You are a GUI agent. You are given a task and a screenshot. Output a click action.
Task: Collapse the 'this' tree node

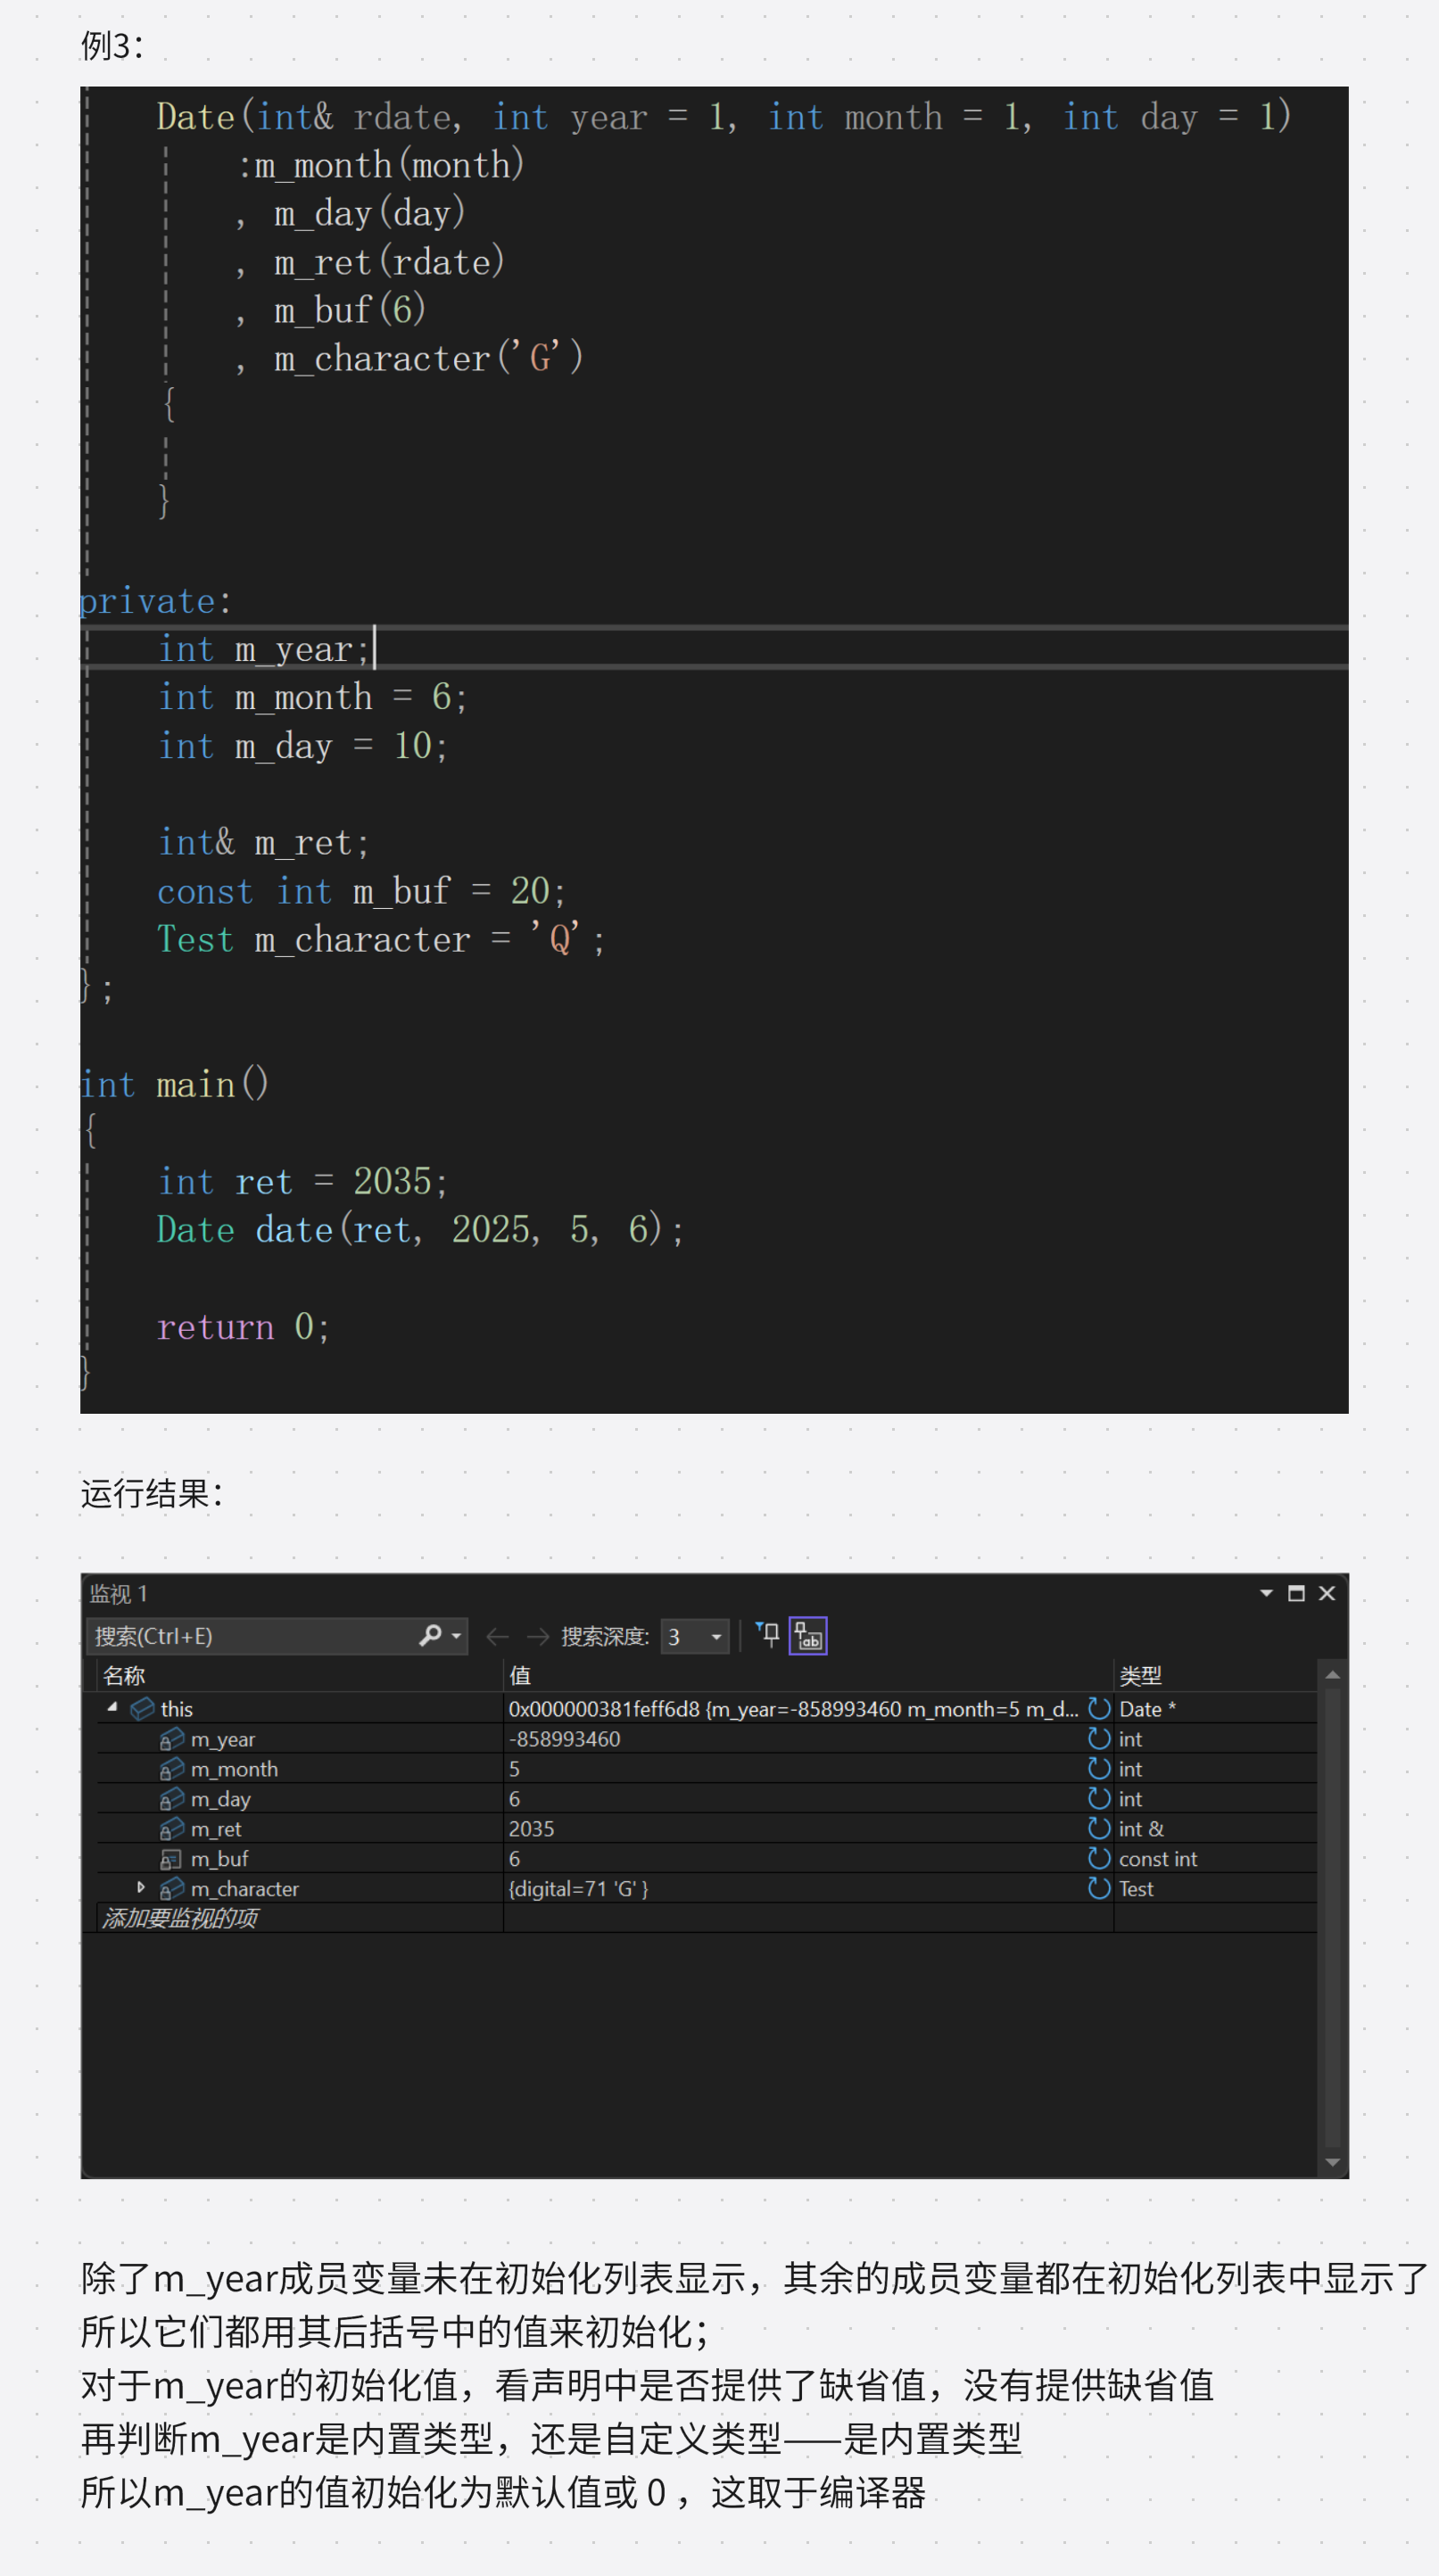112,1707
